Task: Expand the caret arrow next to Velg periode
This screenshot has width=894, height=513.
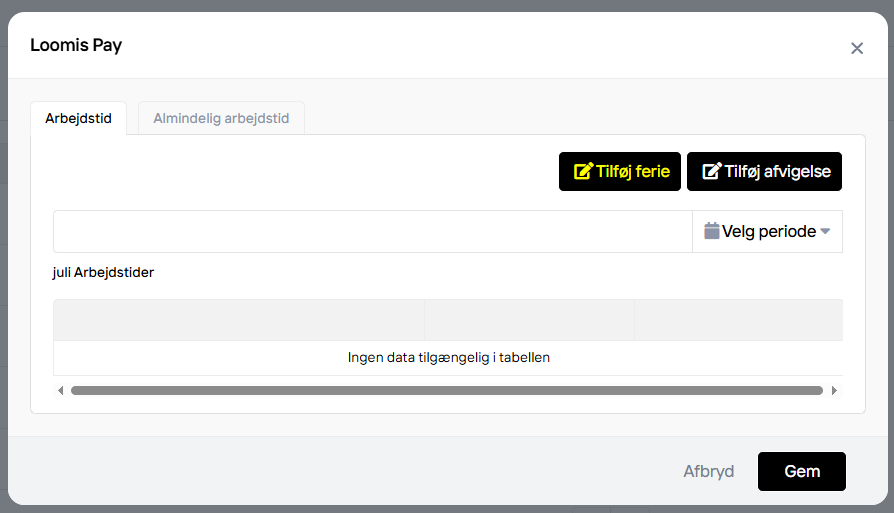Action: pos(825,232)
